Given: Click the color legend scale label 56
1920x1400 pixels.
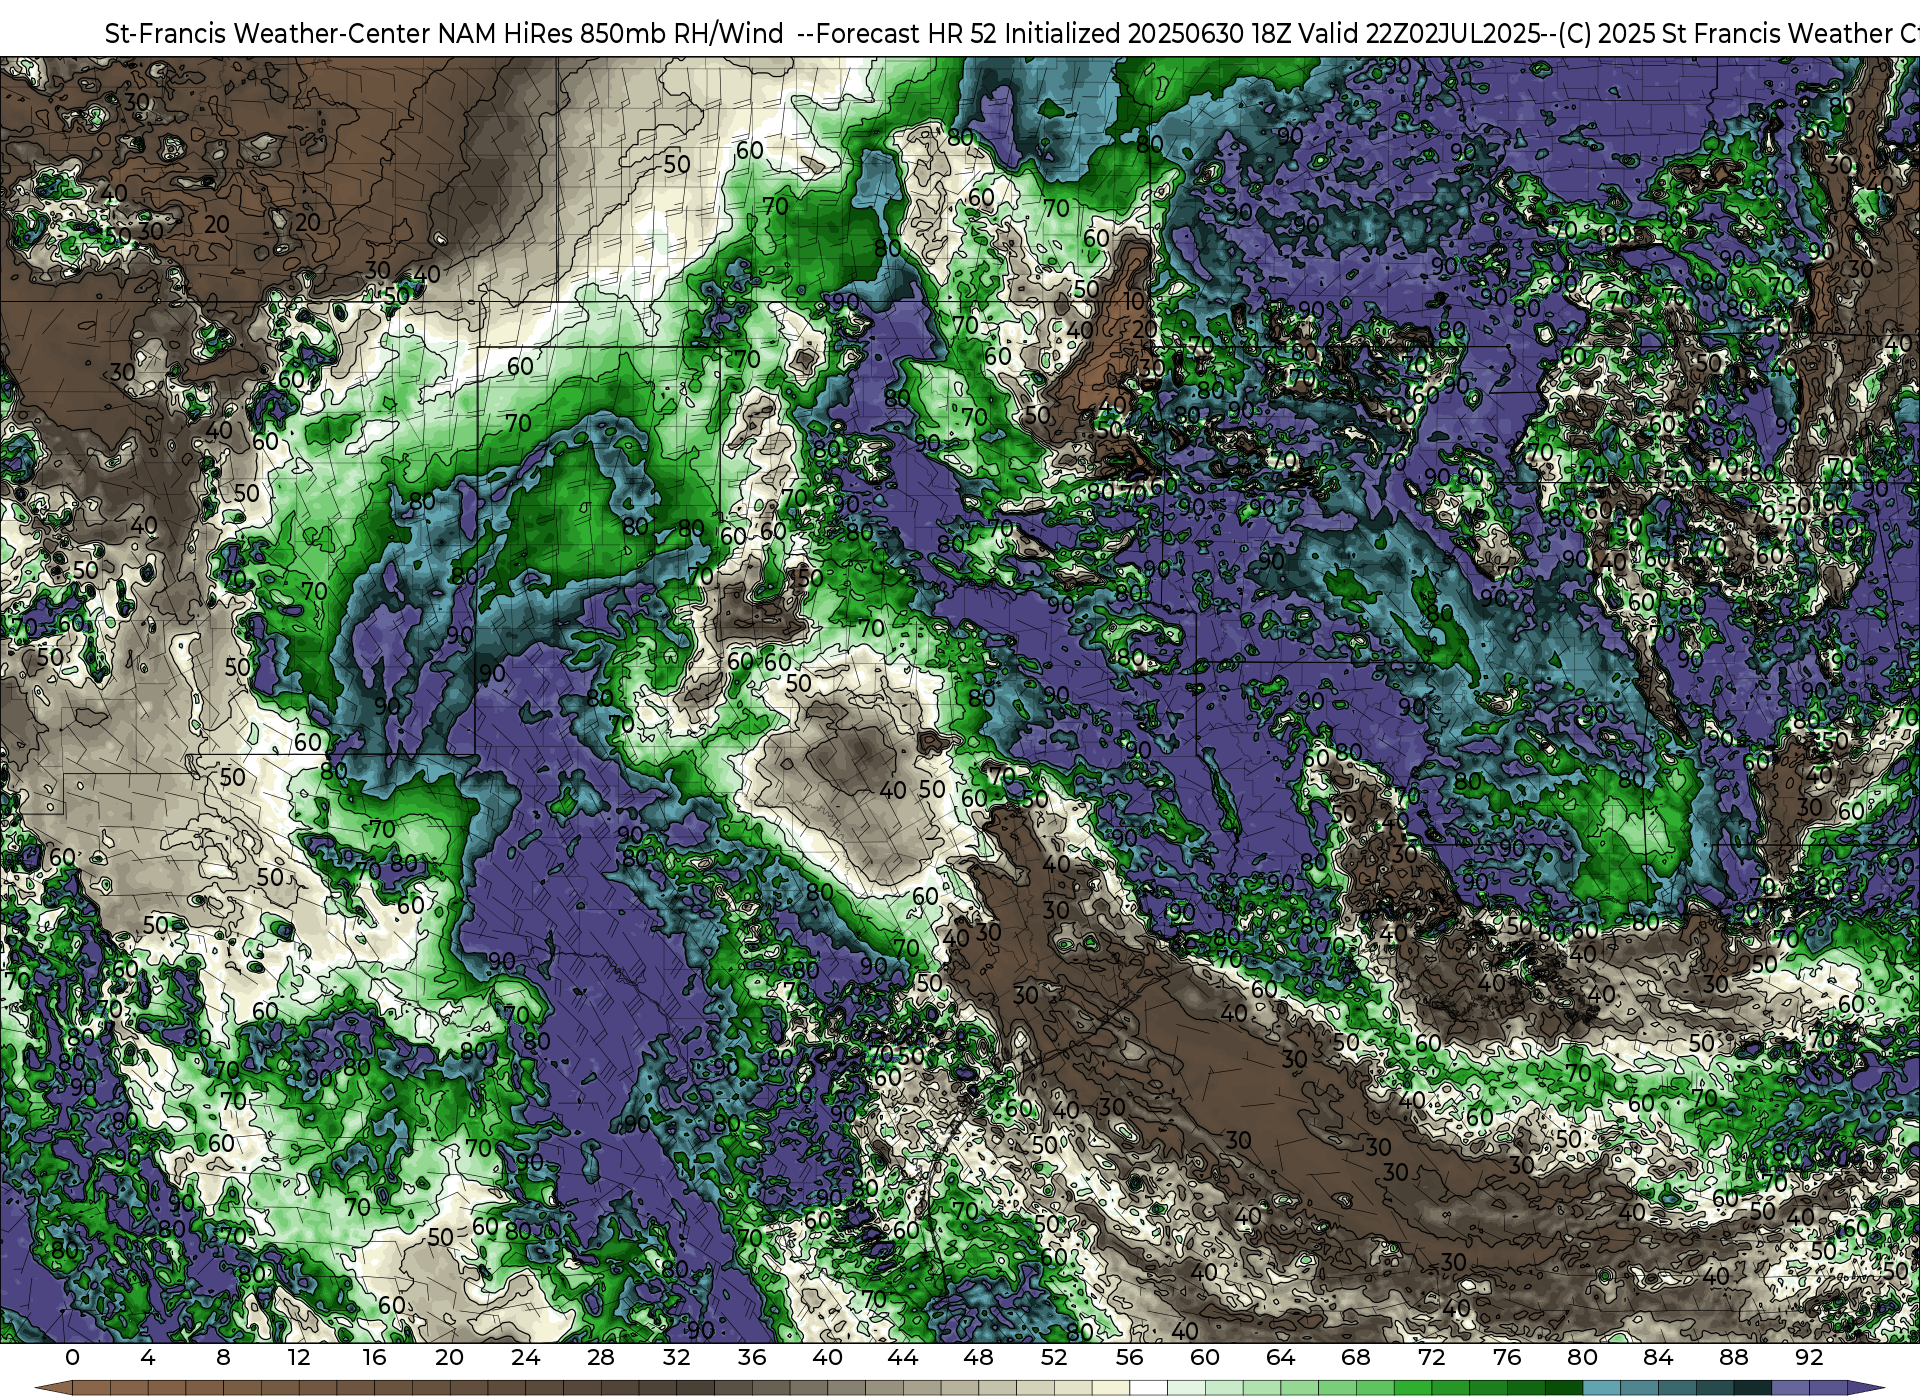Looking at the screenshot, I should point(1130,1357).
